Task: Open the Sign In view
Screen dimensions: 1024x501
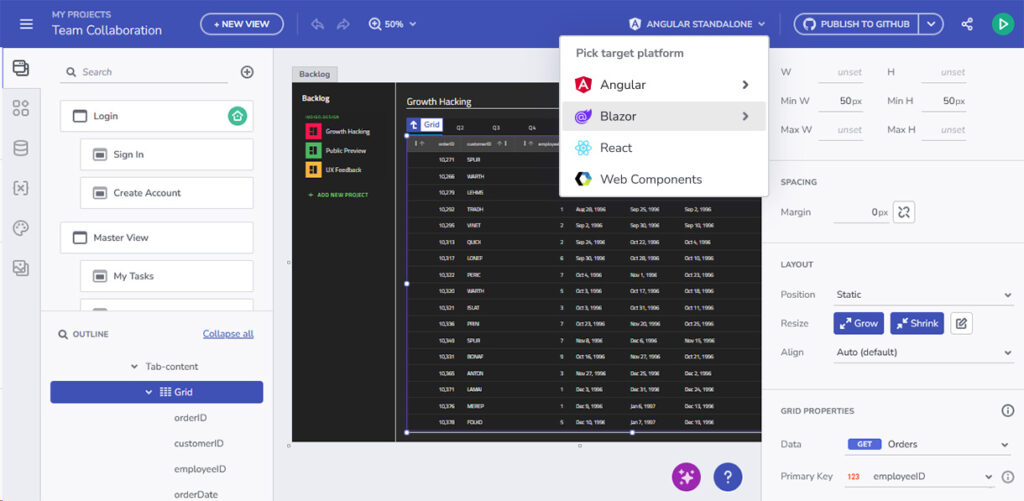Action: (x=167, y=155)
